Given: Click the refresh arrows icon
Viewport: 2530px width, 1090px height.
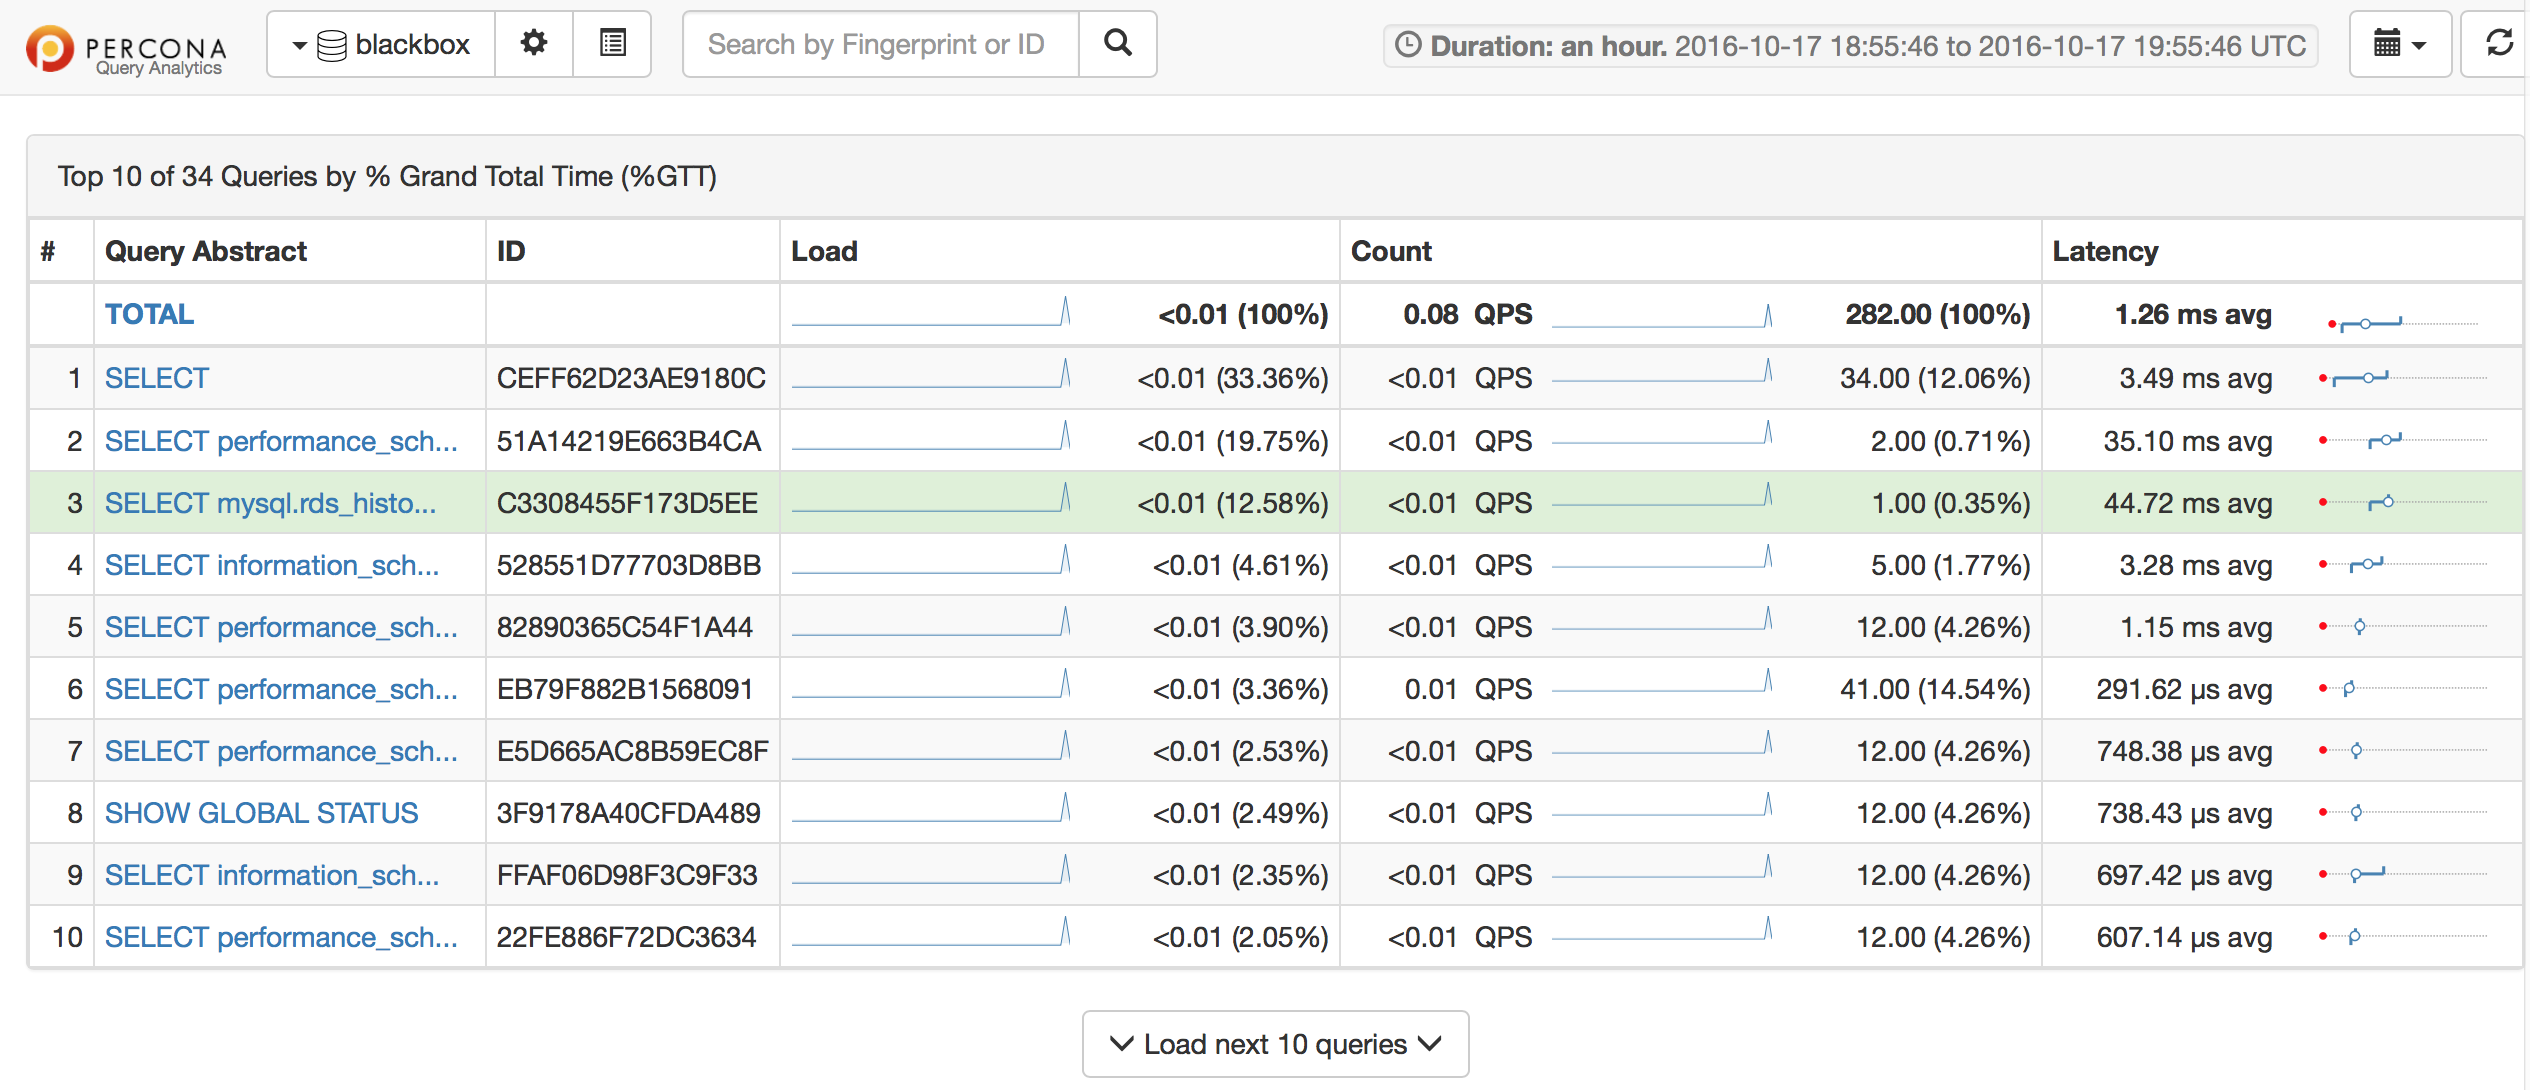Looking at the screenshot, I should click(2498, 43).
